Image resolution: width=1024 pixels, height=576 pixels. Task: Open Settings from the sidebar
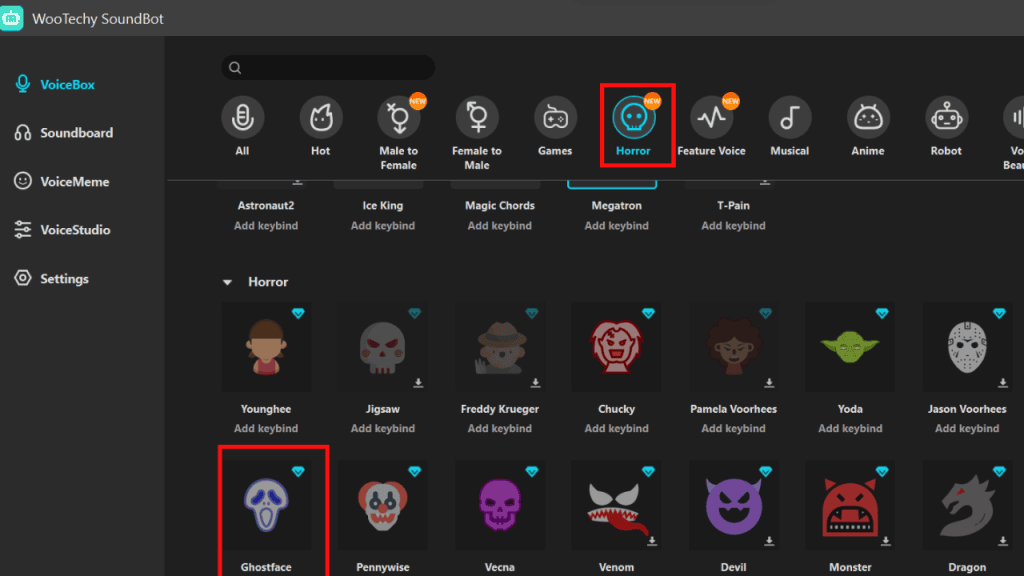coord(61,278)
